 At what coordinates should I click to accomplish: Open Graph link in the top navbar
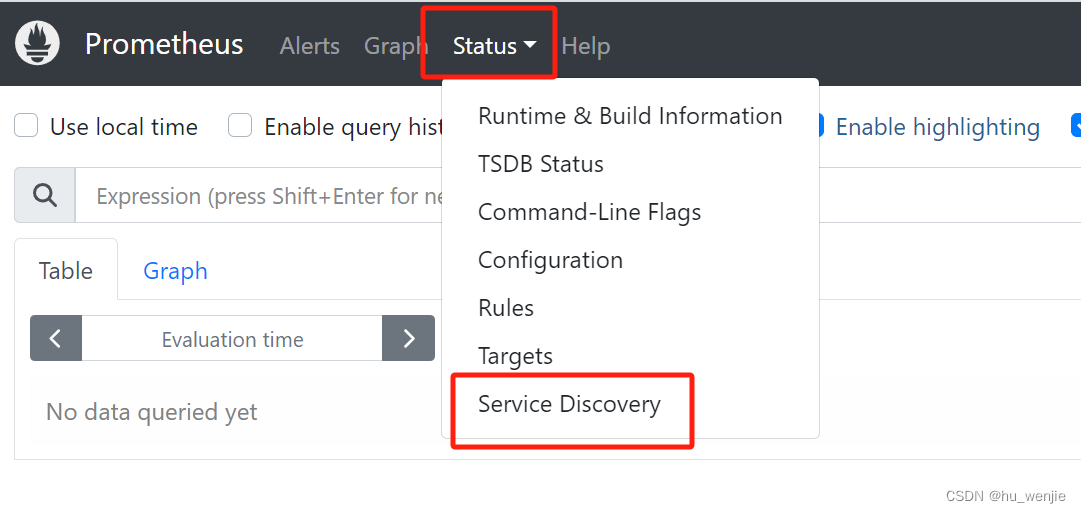pos(396,46)
